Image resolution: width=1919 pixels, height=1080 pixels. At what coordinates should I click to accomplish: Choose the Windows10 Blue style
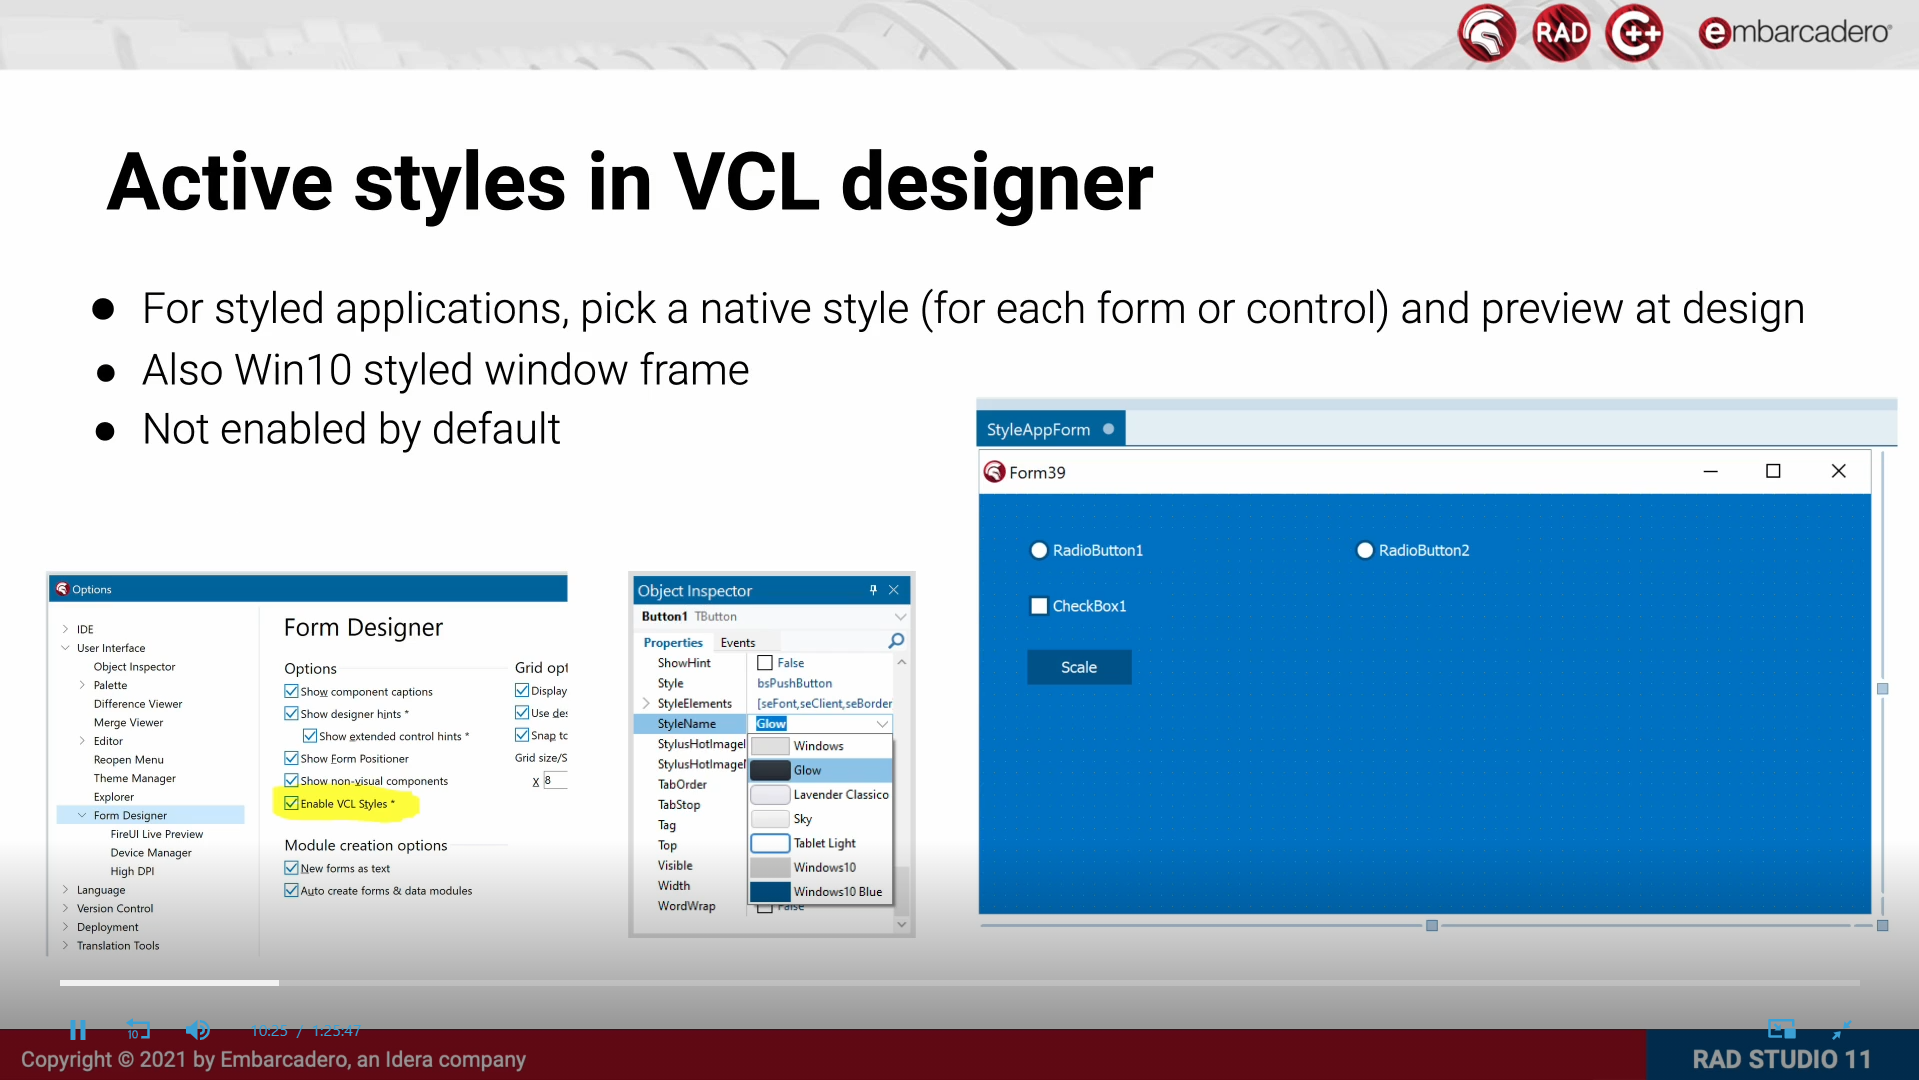coord(820,891)
